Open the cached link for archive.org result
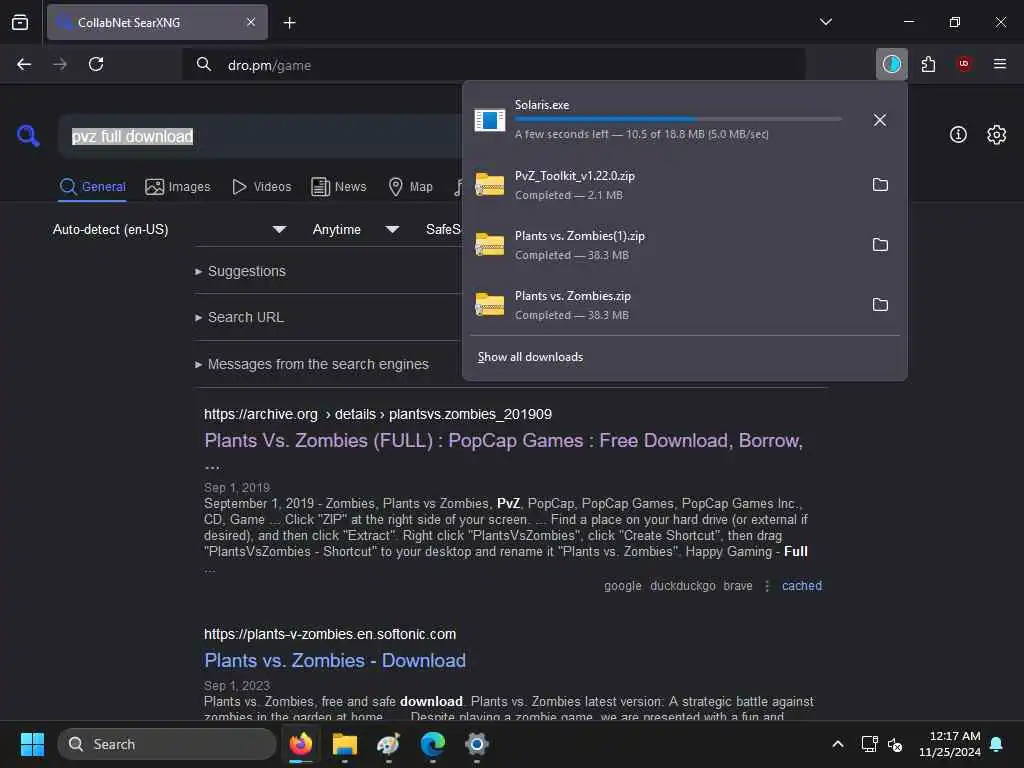Viewport: 1024px width, 768px height. coord(801,586)
